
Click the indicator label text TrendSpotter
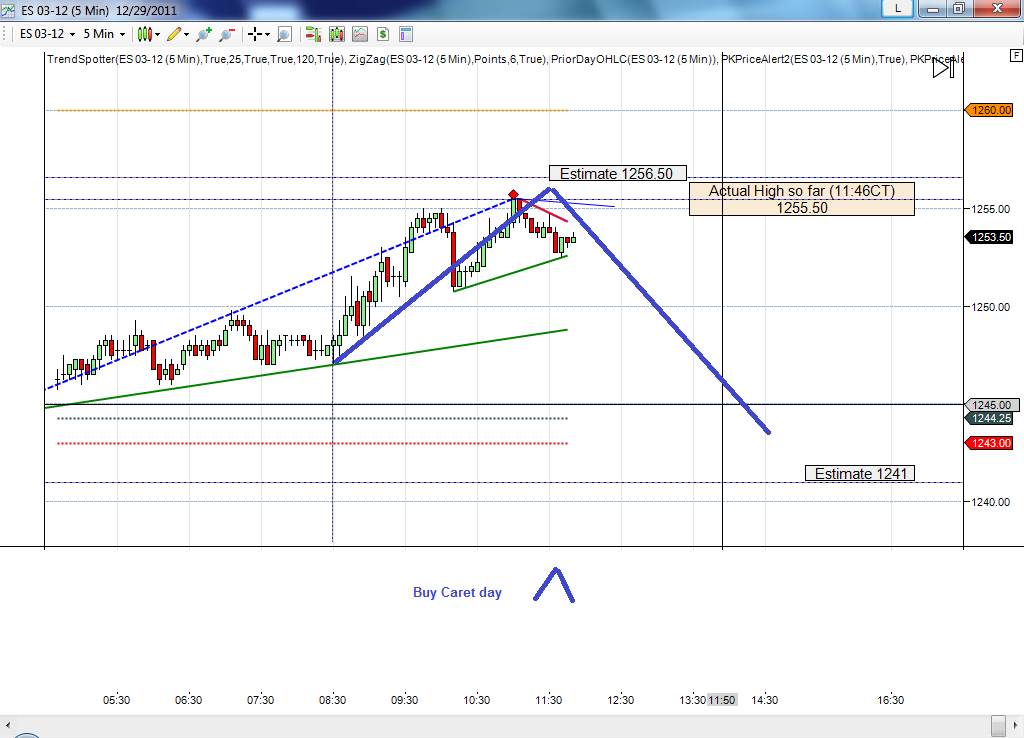tap(81, 59)
